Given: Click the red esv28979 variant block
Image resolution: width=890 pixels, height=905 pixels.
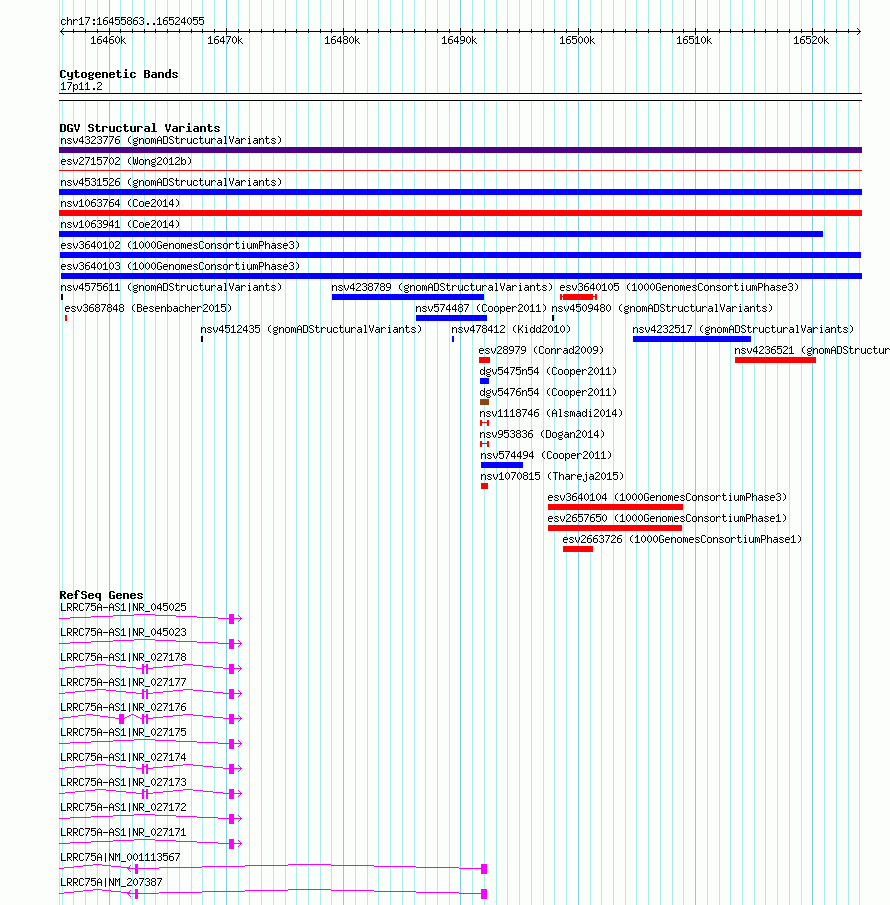Looking at the screenshot, I should [x=484, y=360].
